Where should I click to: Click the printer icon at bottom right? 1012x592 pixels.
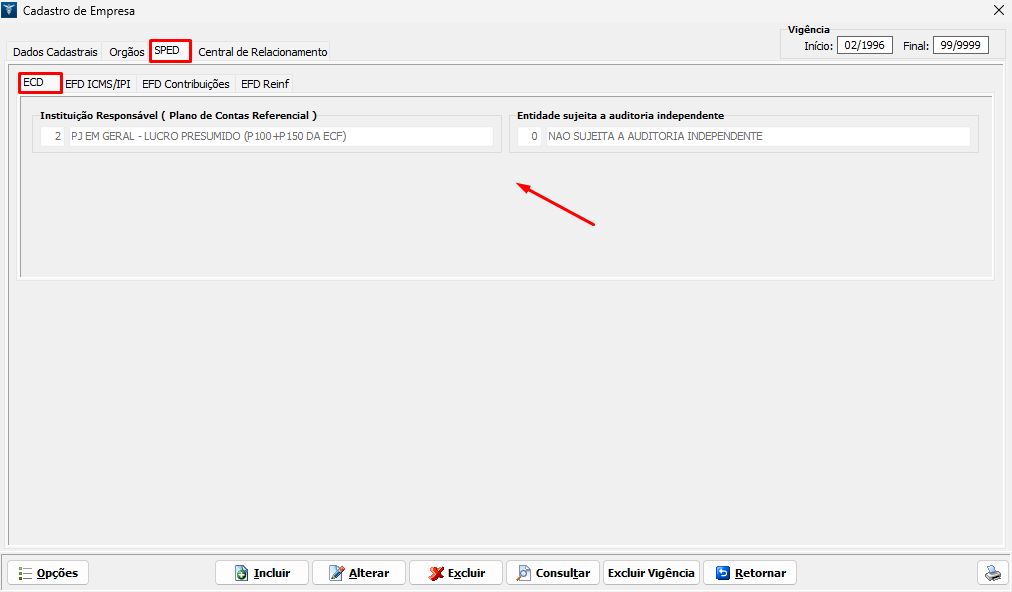992,573
